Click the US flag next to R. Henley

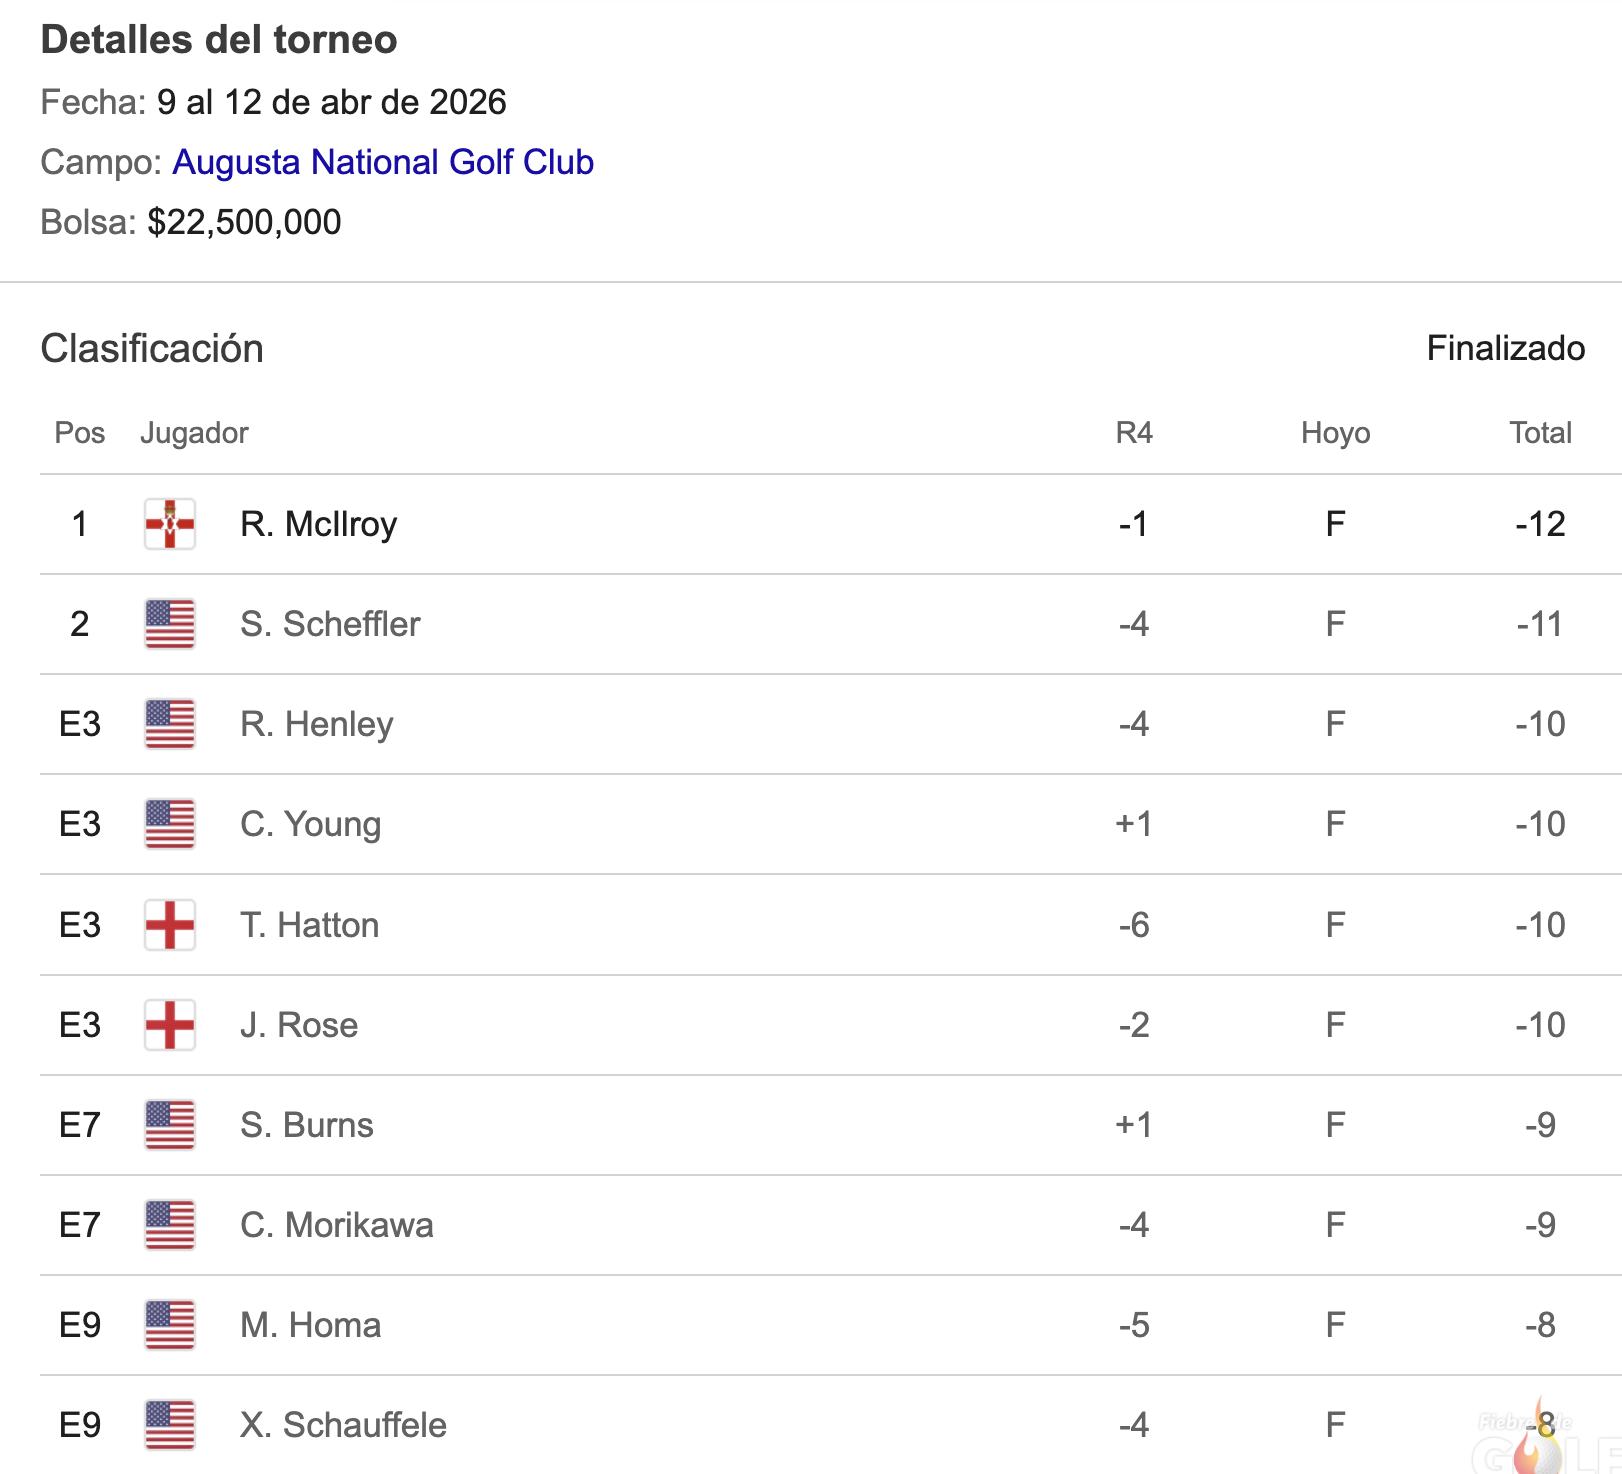tap(170, 724)
